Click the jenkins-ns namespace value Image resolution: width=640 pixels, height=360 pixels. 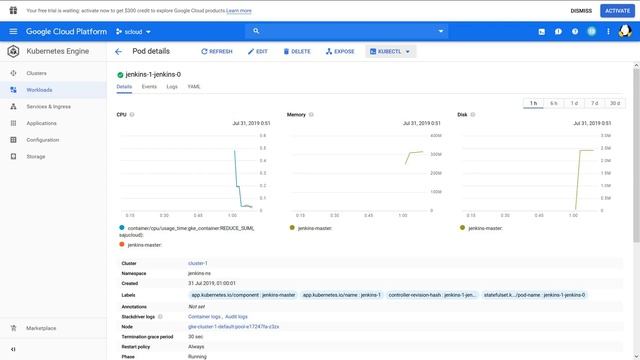tap(199, 273)
